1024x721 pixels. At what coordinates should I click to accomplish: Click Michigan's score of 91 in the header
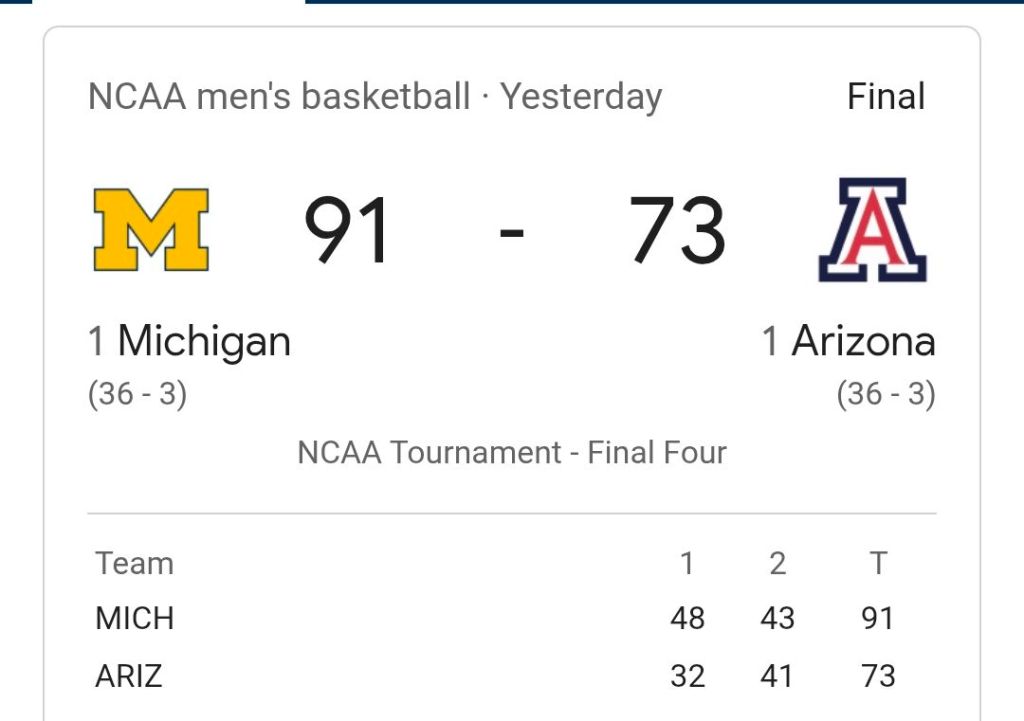(x=348, y=231)
